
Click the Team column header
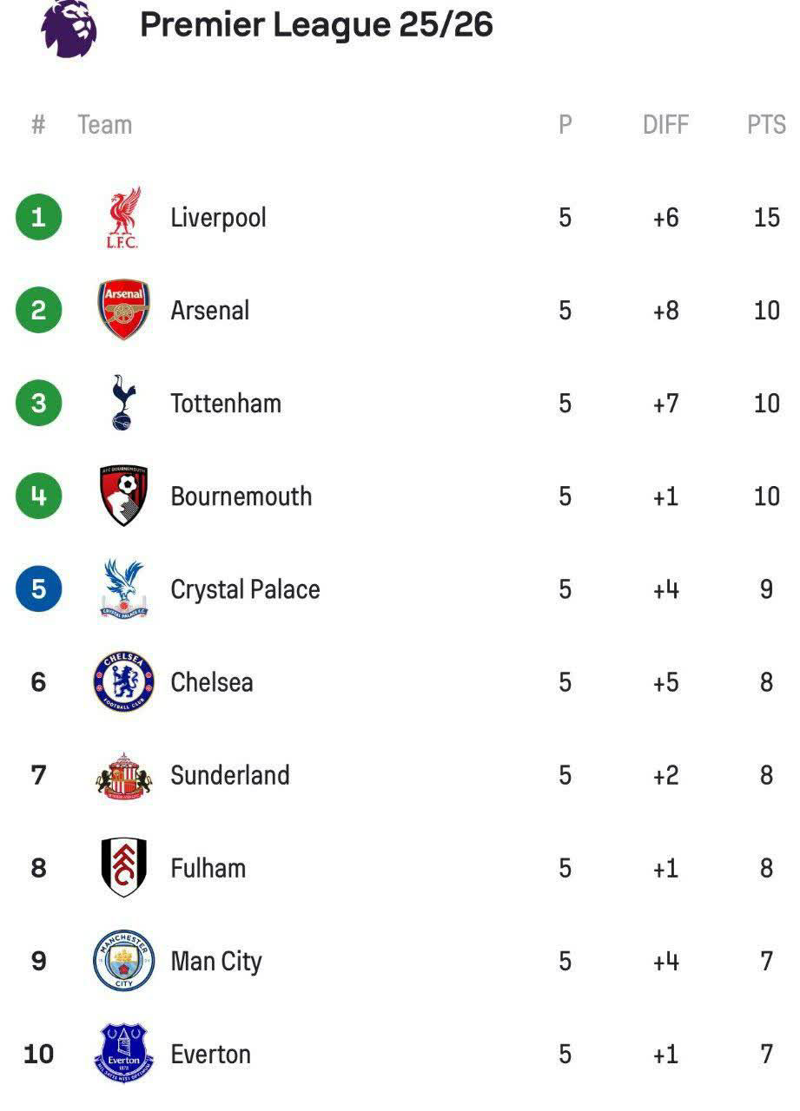[x=105, y=125]
